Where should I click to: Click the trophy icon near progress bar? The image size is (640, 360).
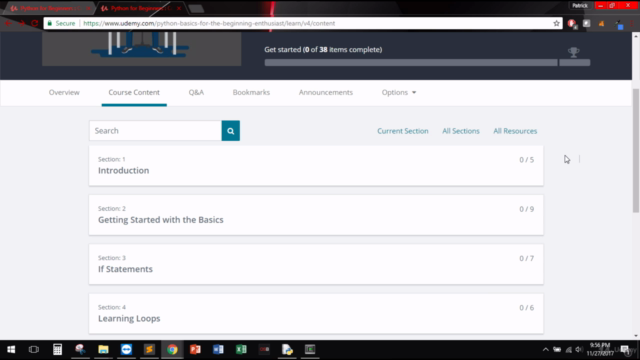[573, 52]
